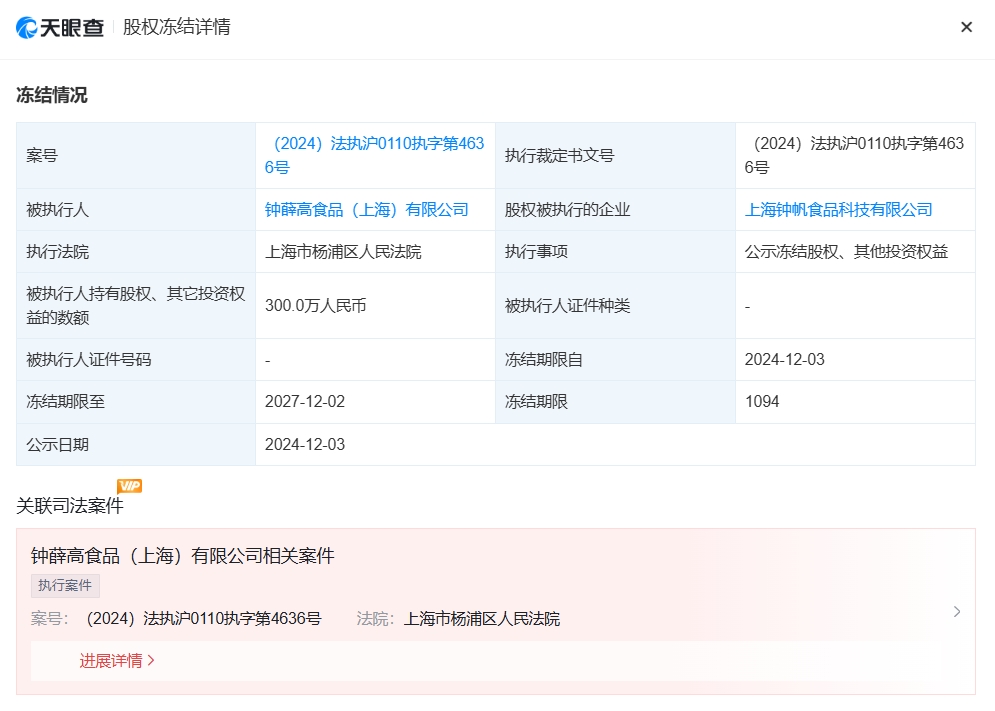Select the 执行裁定书文号 value text
995x711 pixels.
coord(854,156)
